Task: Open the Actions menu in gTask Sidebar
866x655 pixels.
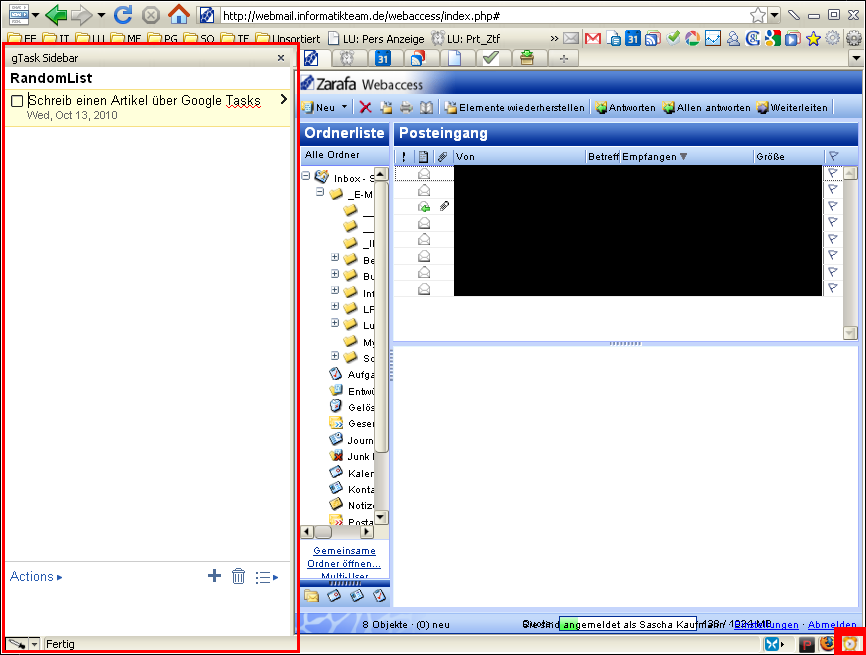Action: point(36,577)
